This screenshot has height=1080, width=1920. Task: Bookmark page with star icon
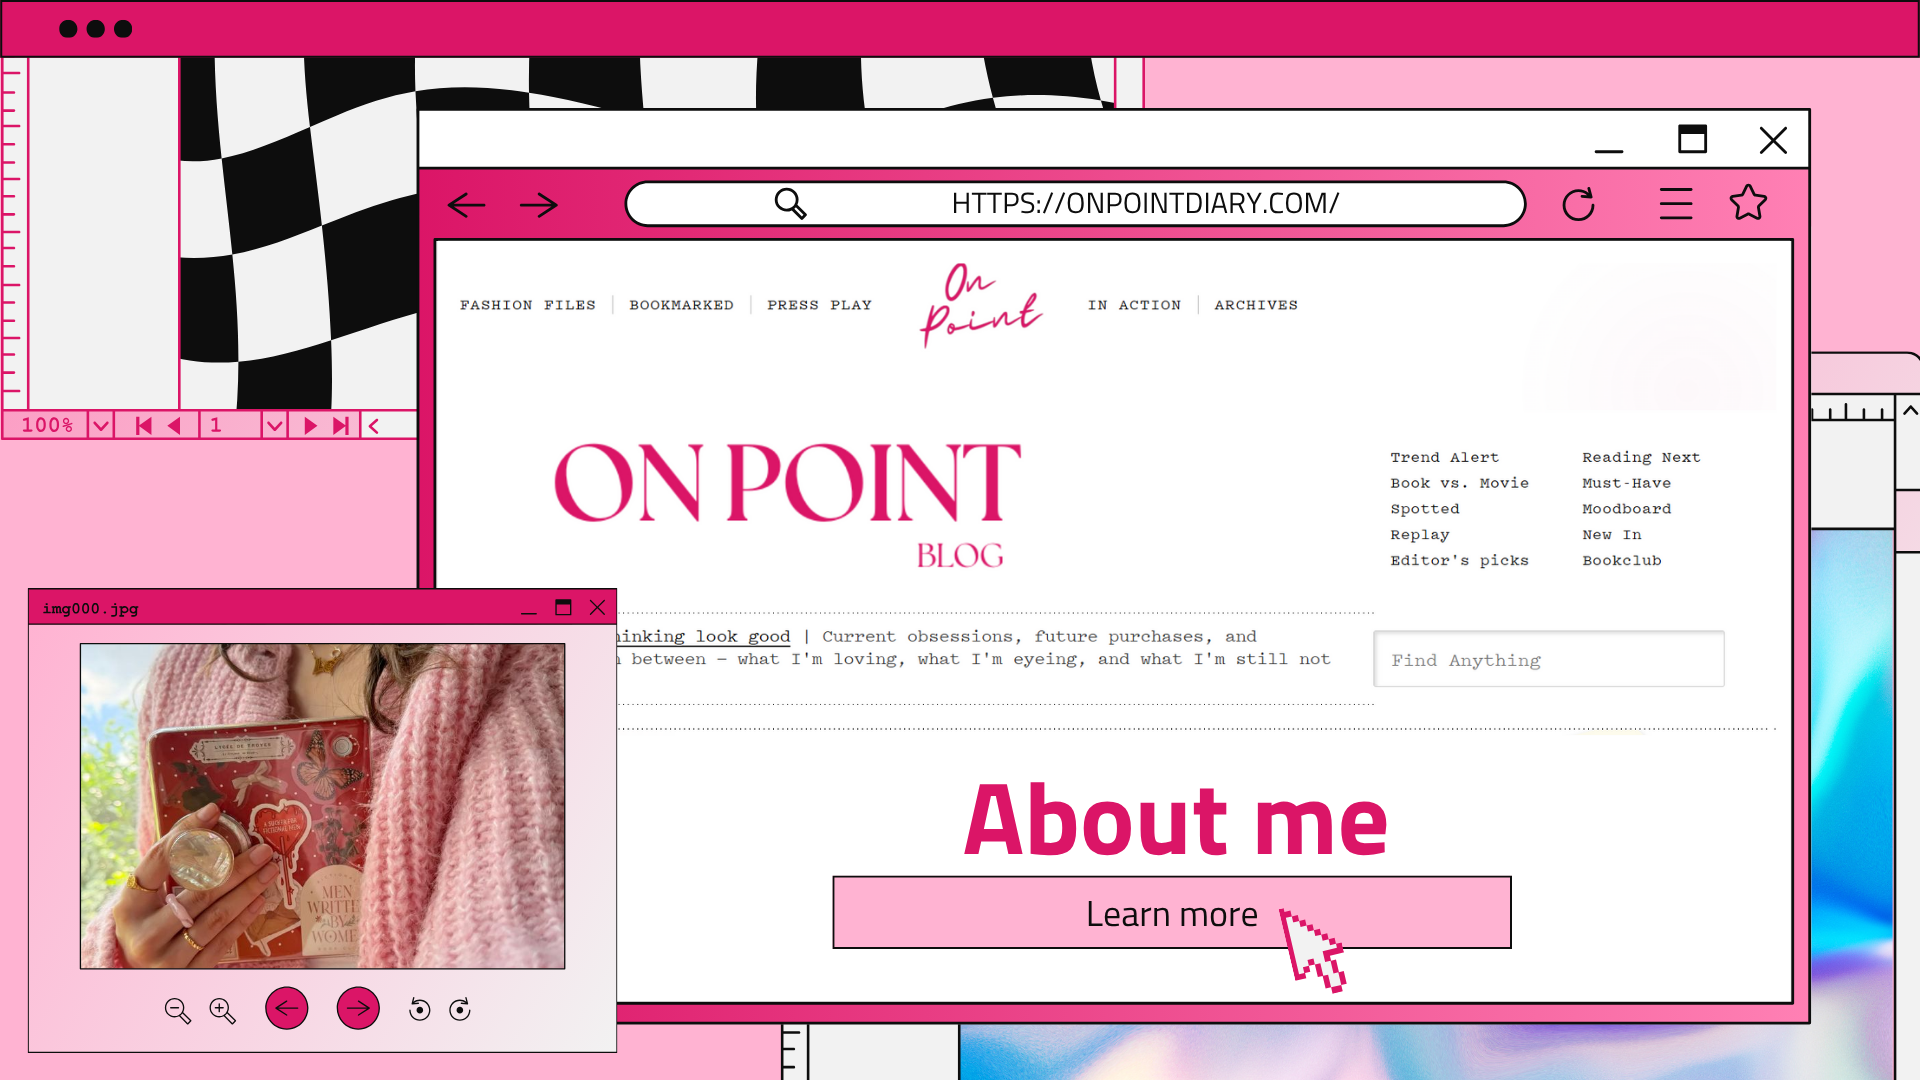click(1748, 203)
